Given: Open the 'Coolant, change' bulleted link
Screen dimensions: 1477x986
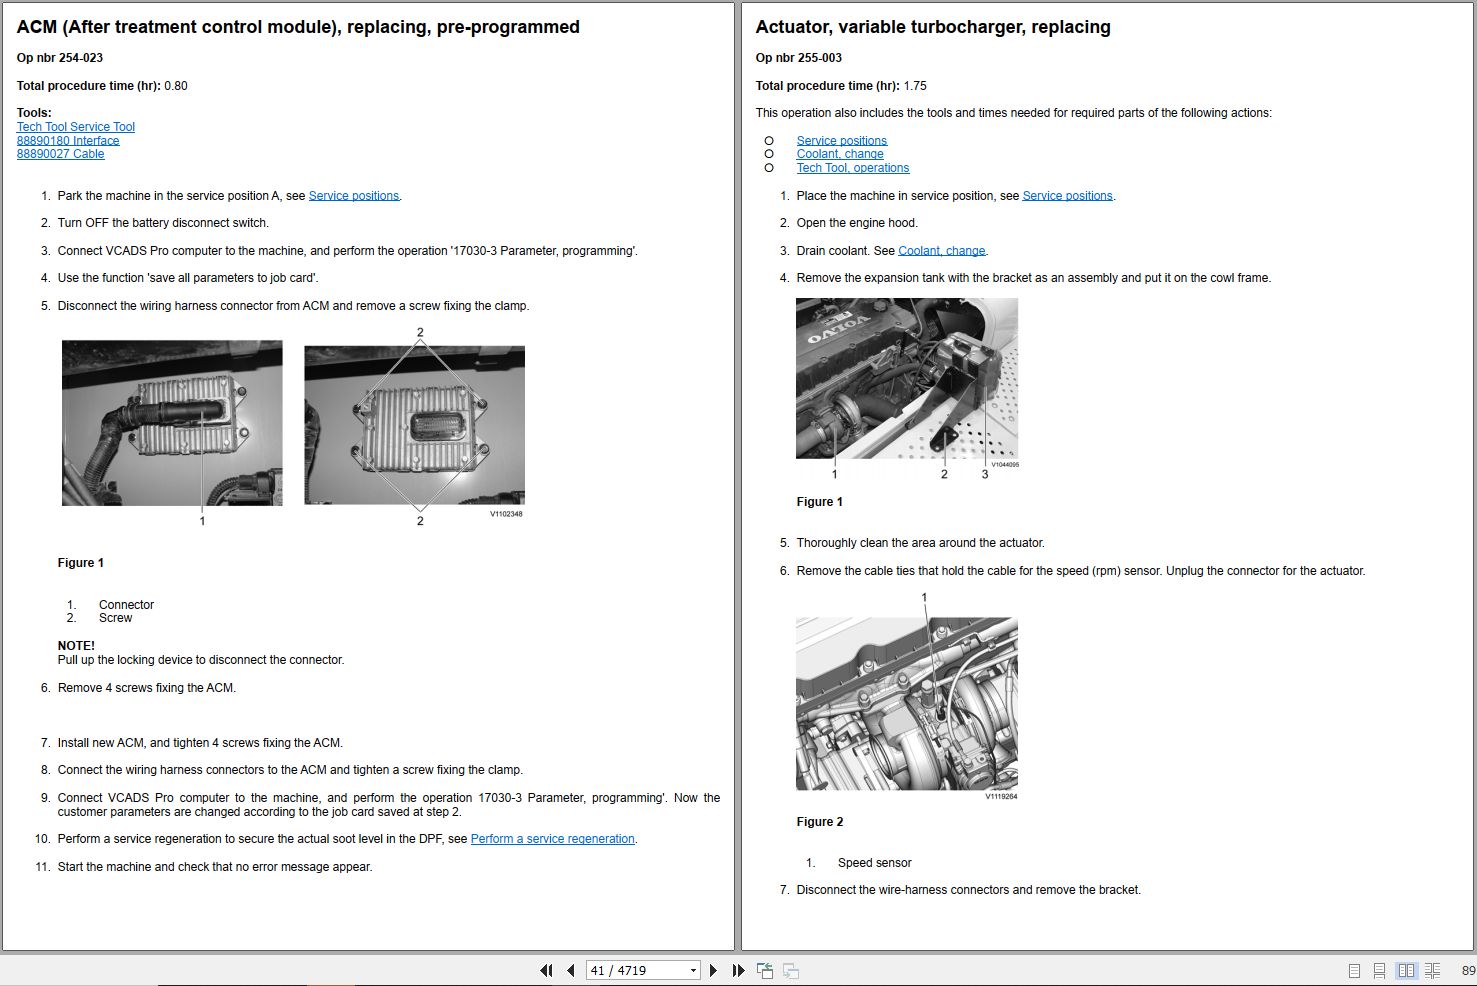Looking at the screenshot, I should point(840,154).
